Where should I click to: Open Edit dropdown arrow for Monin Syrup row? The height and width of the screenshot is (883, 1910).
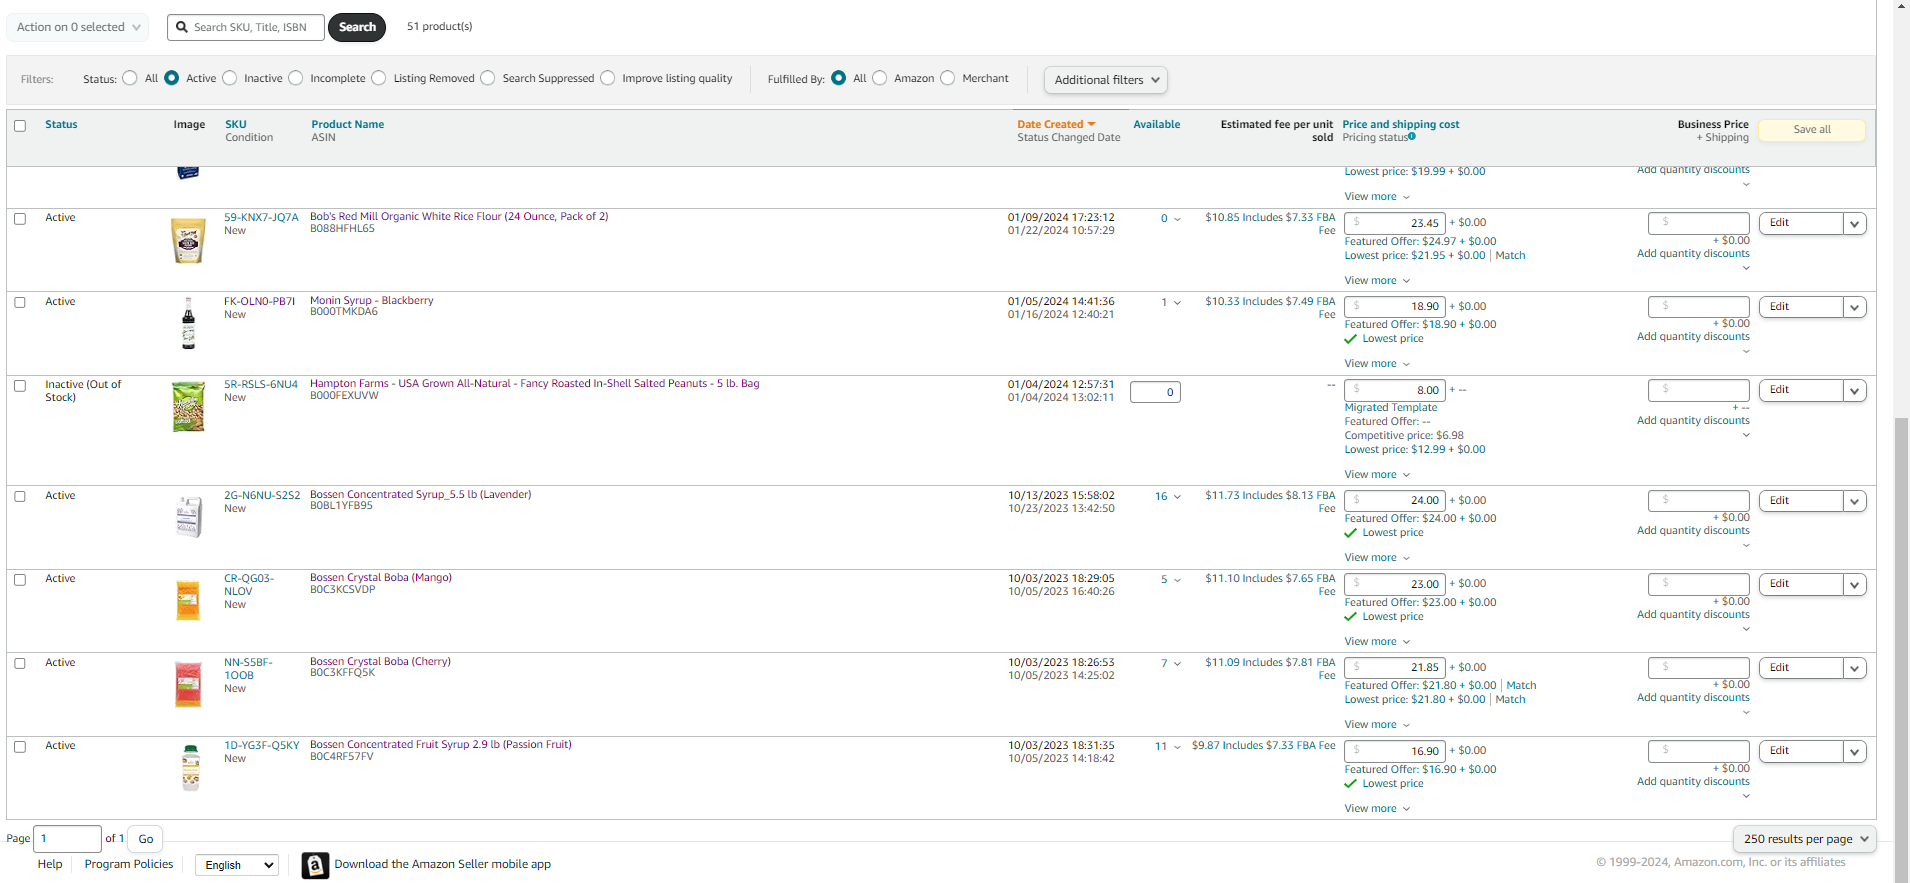(x=1855, y=308)
